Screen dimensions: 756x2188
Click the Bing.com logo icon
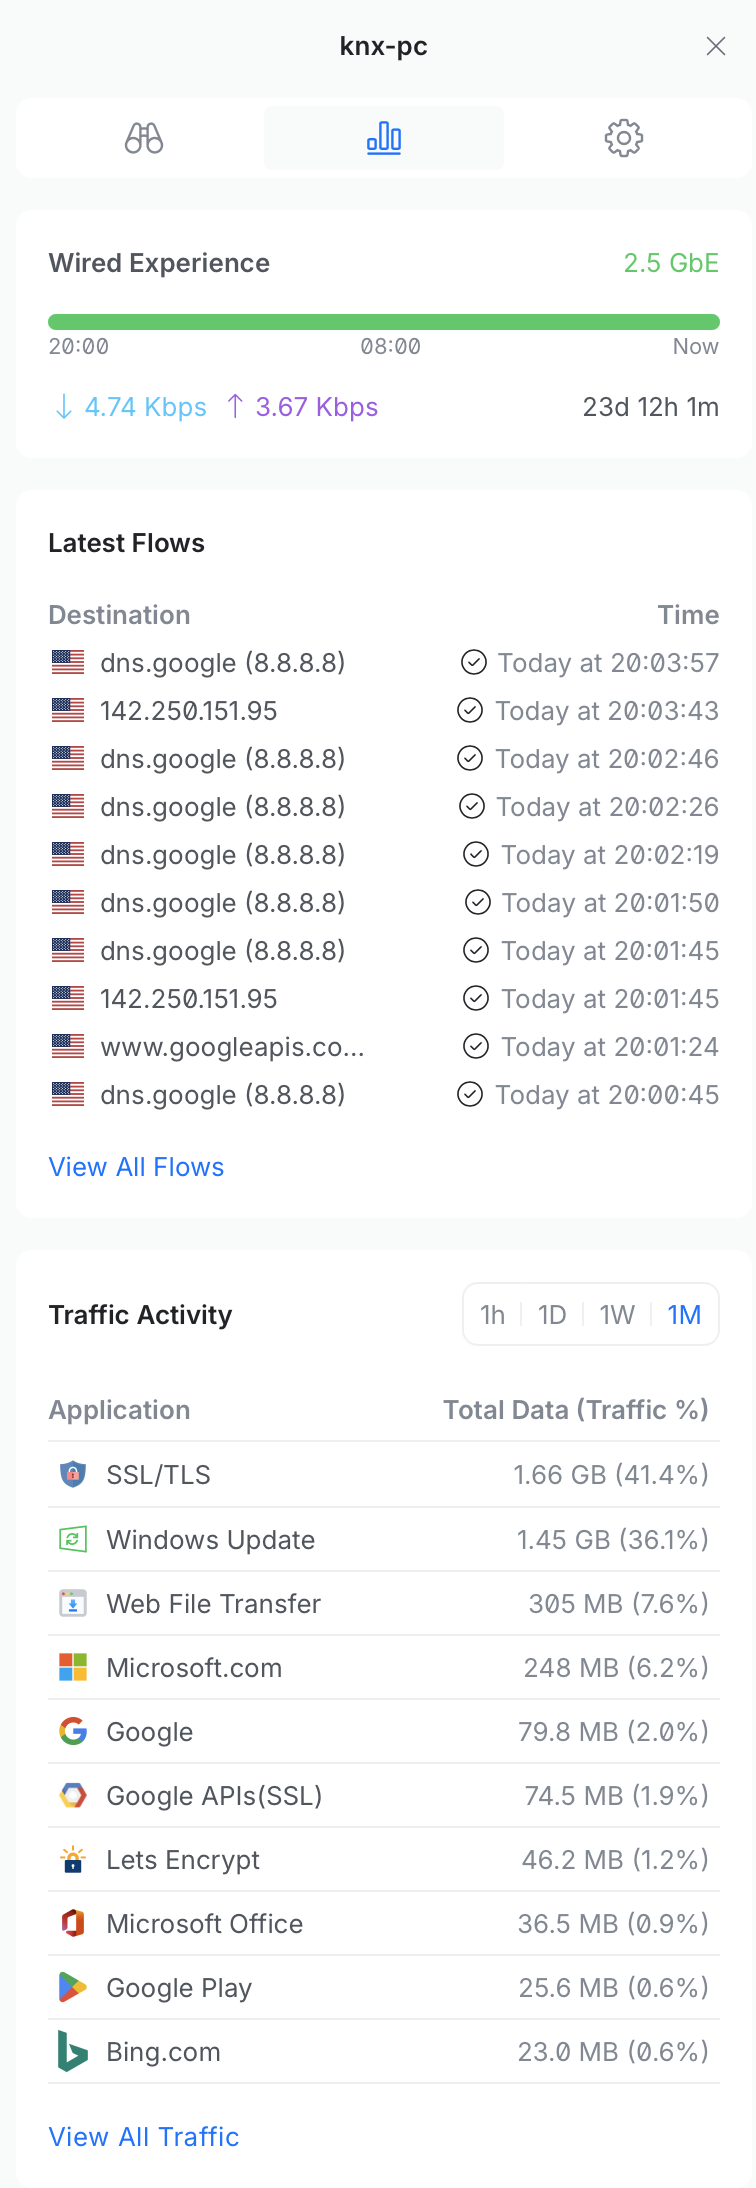click(73, 2052)
